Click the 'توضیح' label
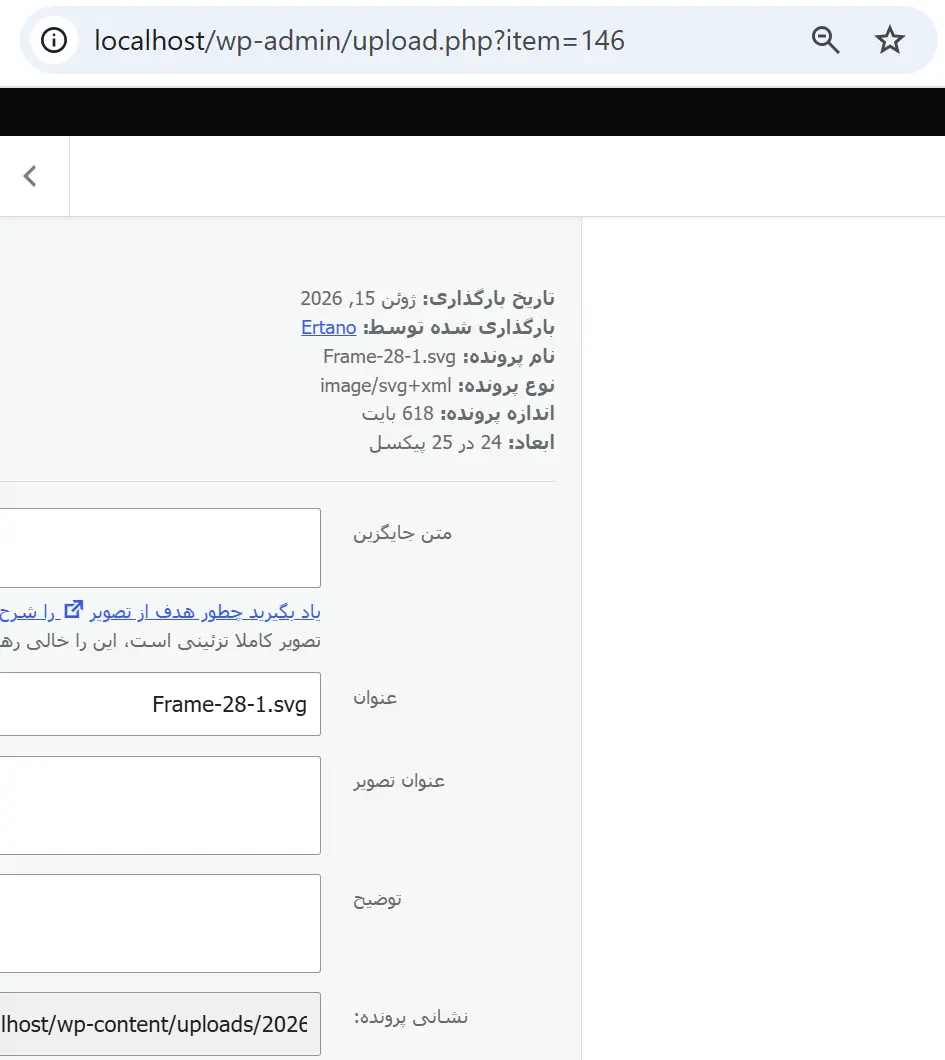 pyautogui.click(x=377, y=900)
